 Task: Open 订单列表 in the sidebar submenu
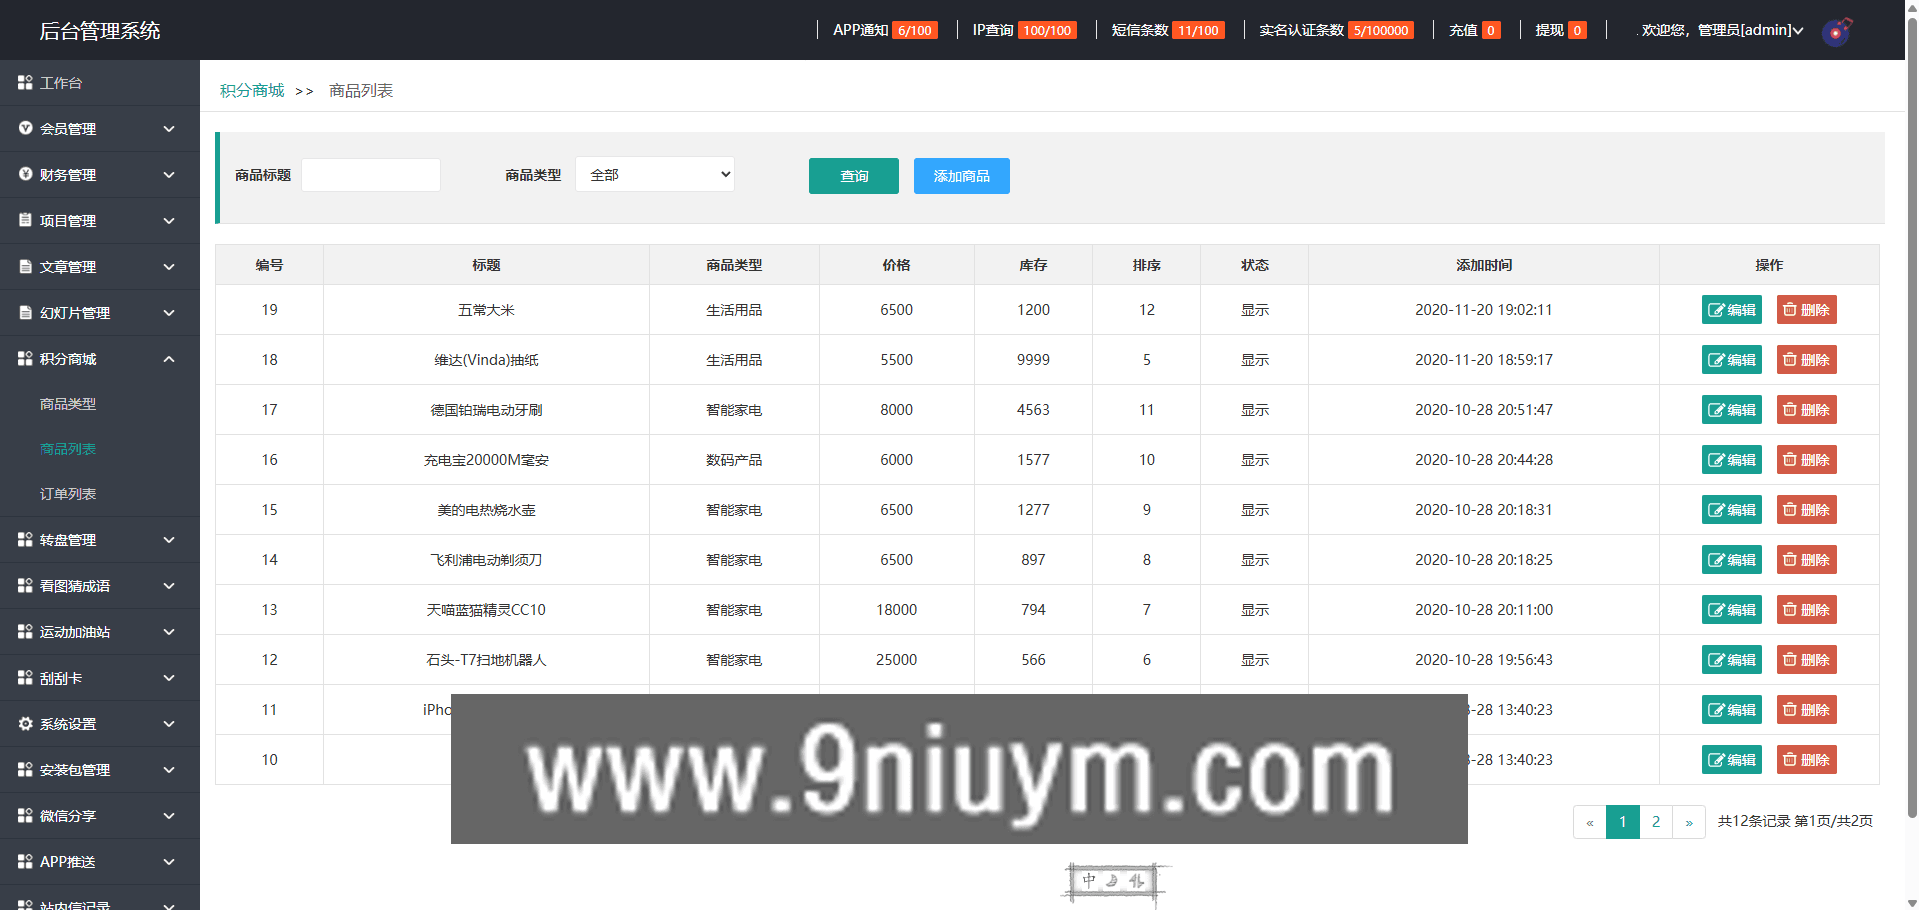[x=68, y=494]
